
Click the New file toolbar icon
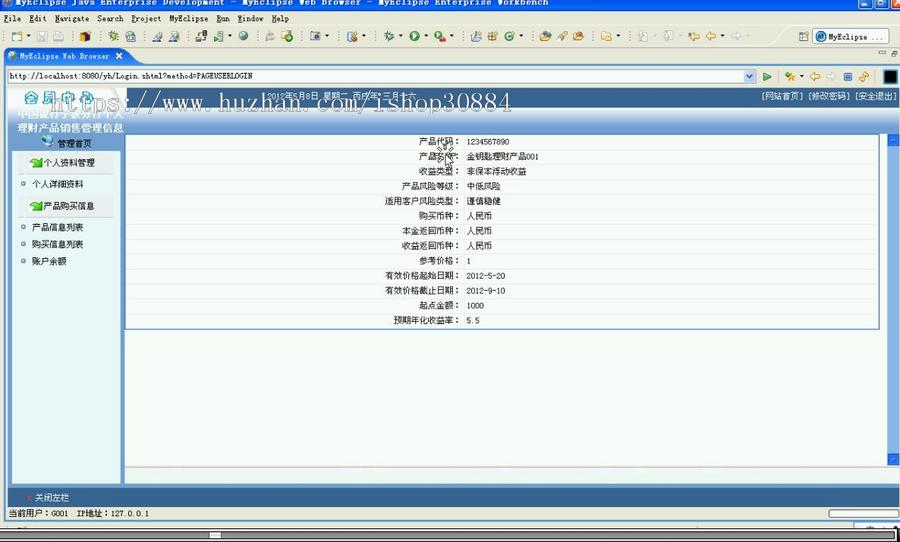[17, 36]
